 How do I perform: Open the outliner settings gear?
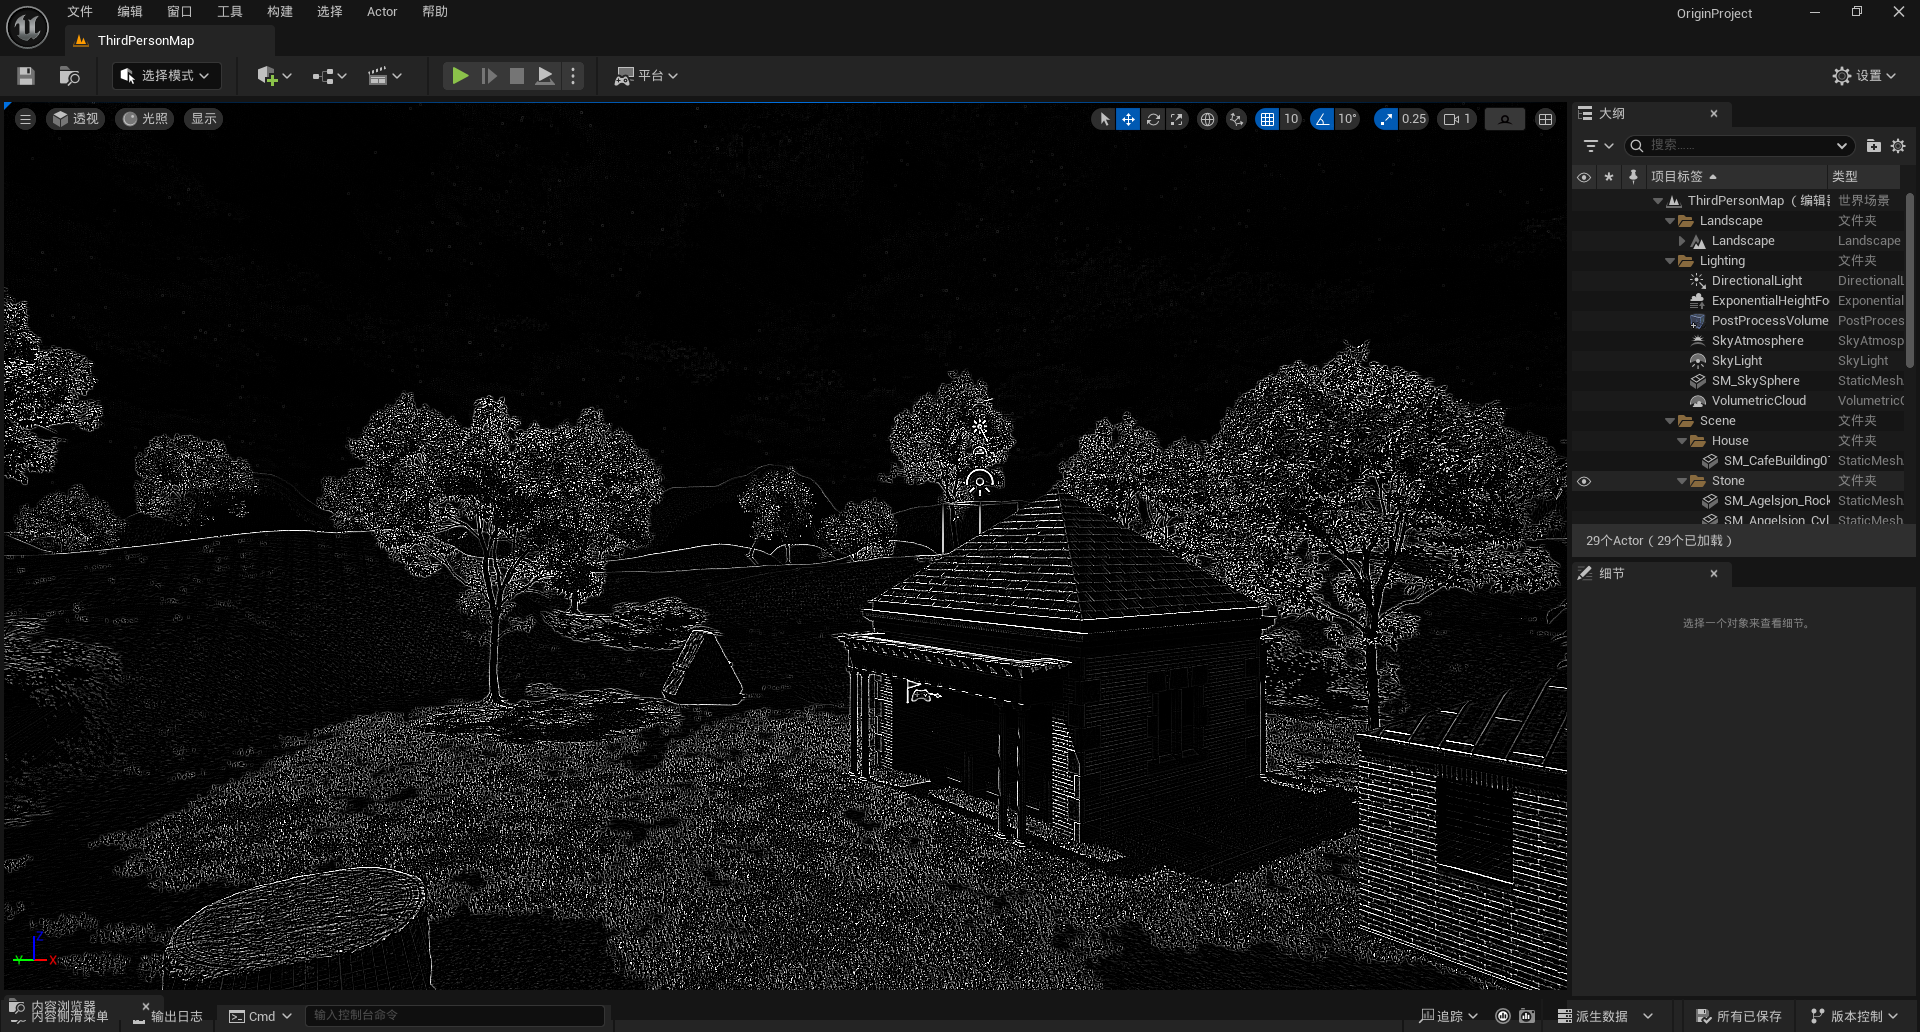(1898, 146)
